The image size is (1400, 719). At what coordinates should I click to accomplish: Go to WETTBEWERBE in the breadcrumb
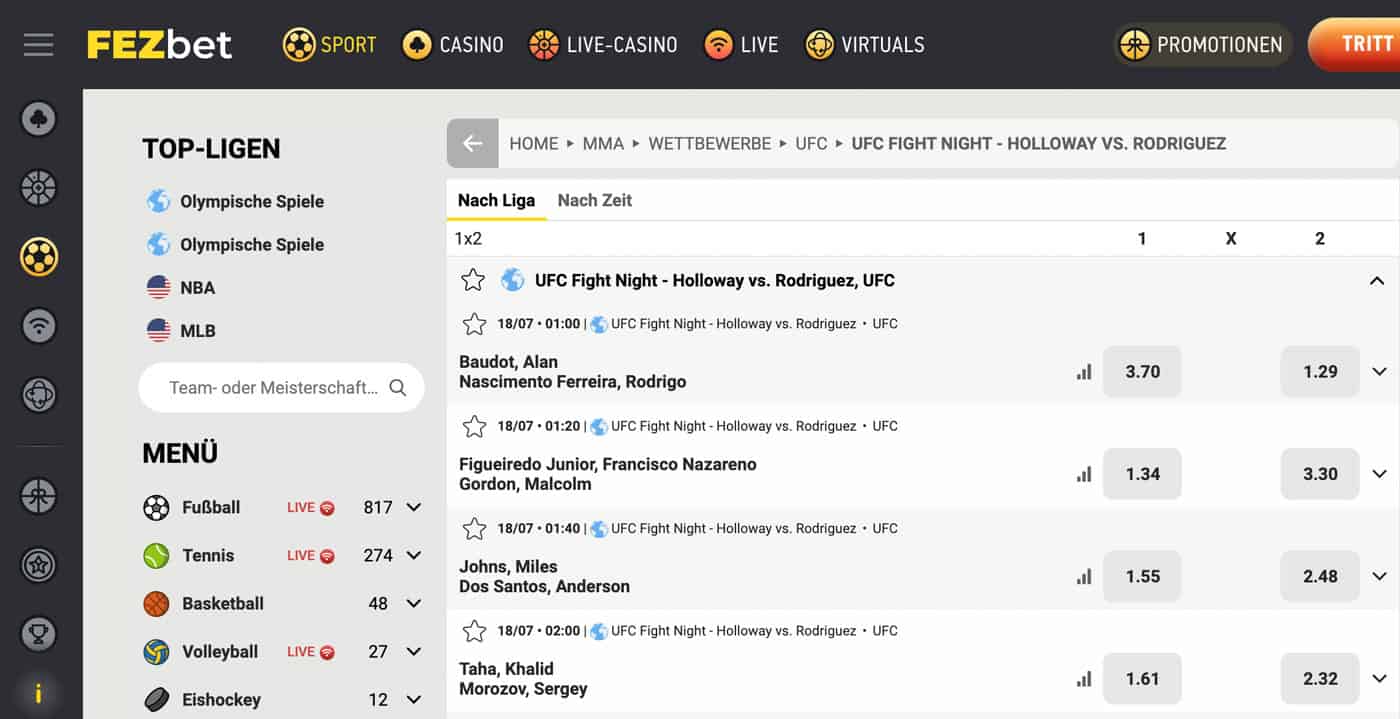710,143
